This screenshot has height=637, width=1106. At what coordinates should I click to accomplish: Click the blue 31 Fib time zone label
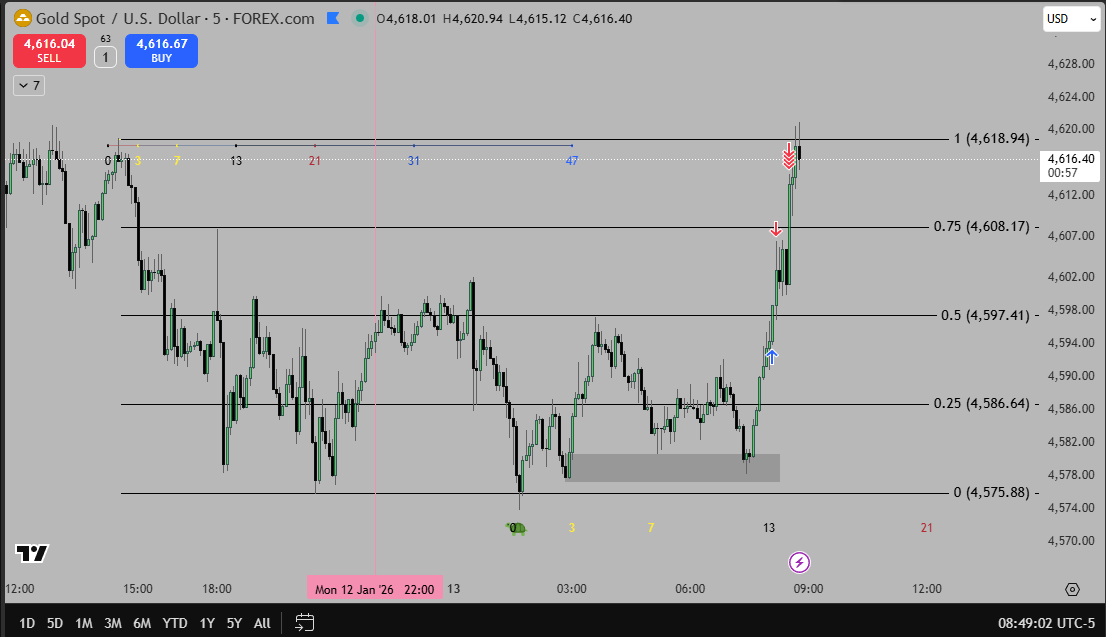[x=414, y=161]
